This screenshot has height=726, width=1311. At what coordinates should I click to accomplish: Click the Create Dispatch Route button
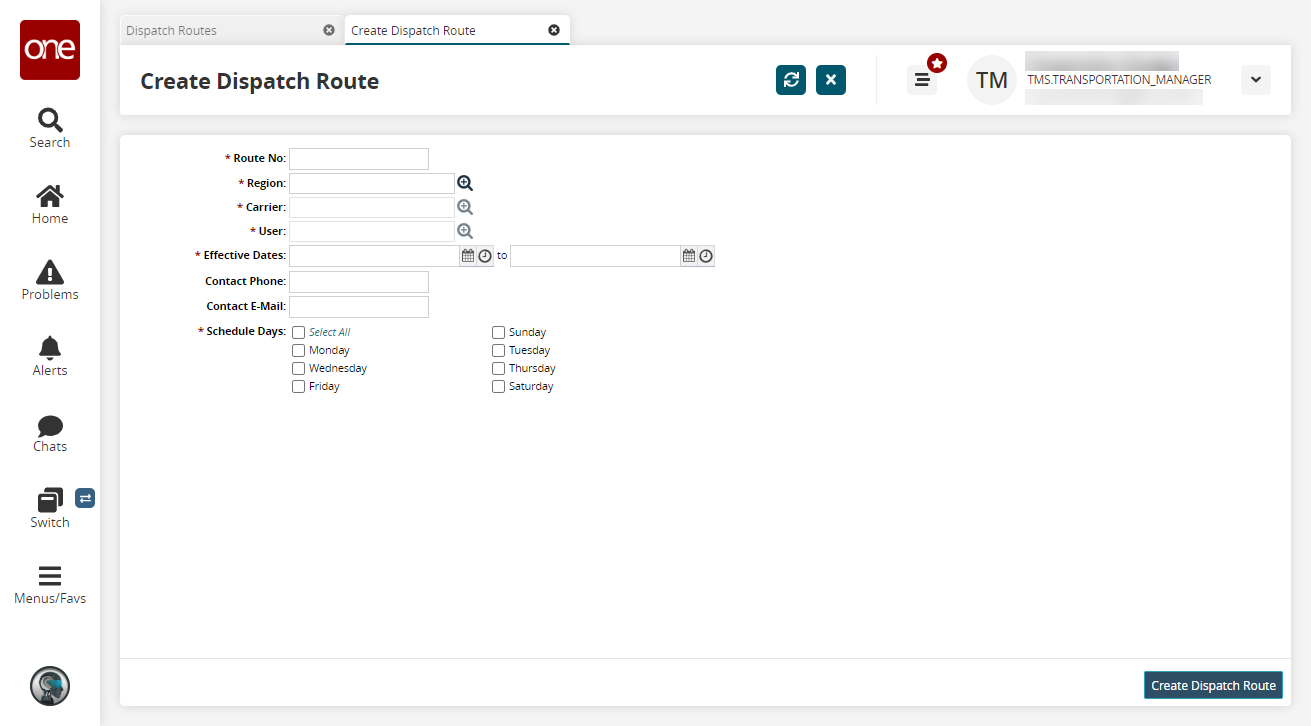1213,685
